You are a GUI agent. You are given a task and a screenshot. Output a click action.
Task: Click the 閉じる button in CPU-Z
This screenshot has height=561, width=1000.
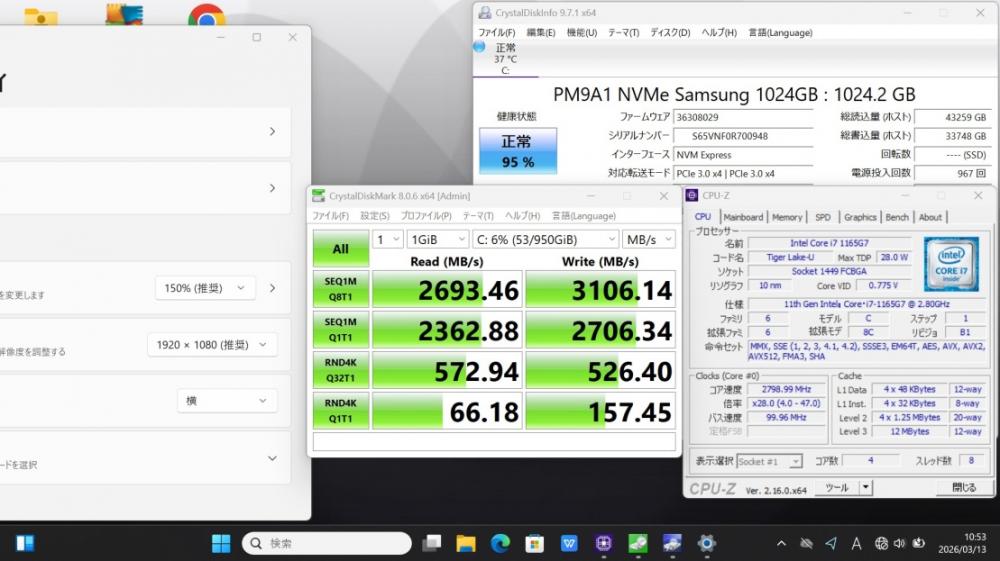click(x=964, y=488)
